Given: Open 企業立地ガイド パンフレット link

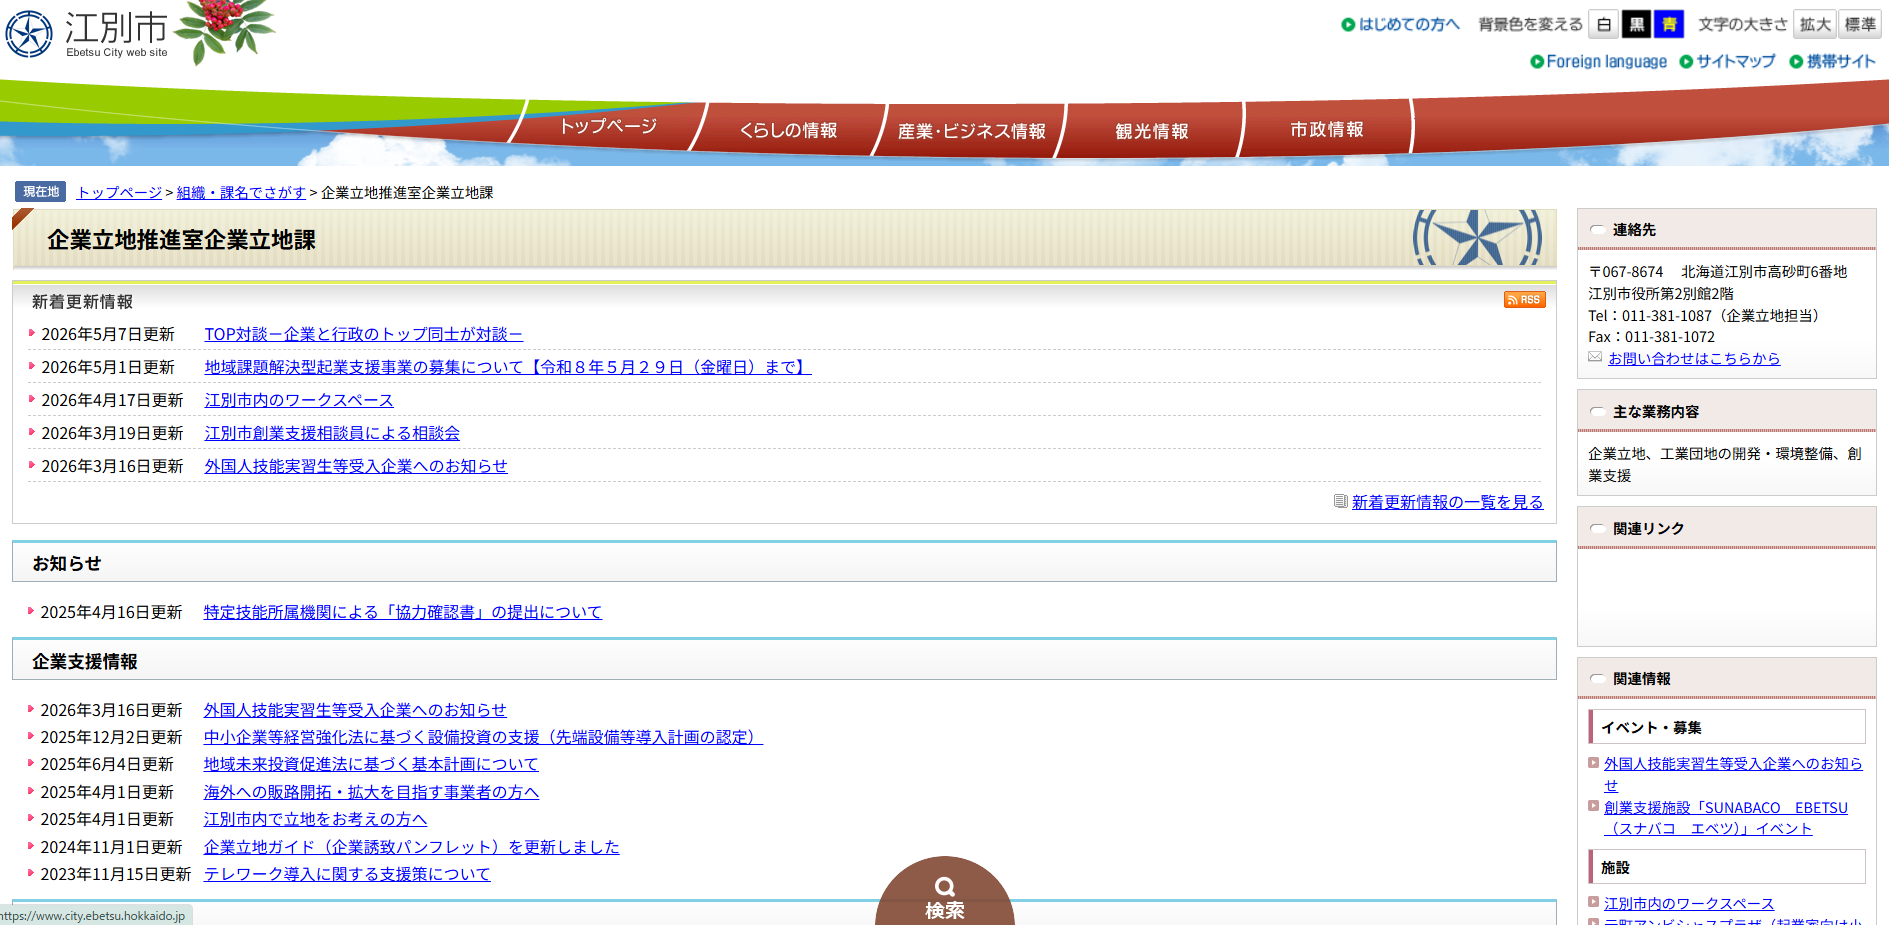Looking at the screenshot, I should [x=412, y=847].
